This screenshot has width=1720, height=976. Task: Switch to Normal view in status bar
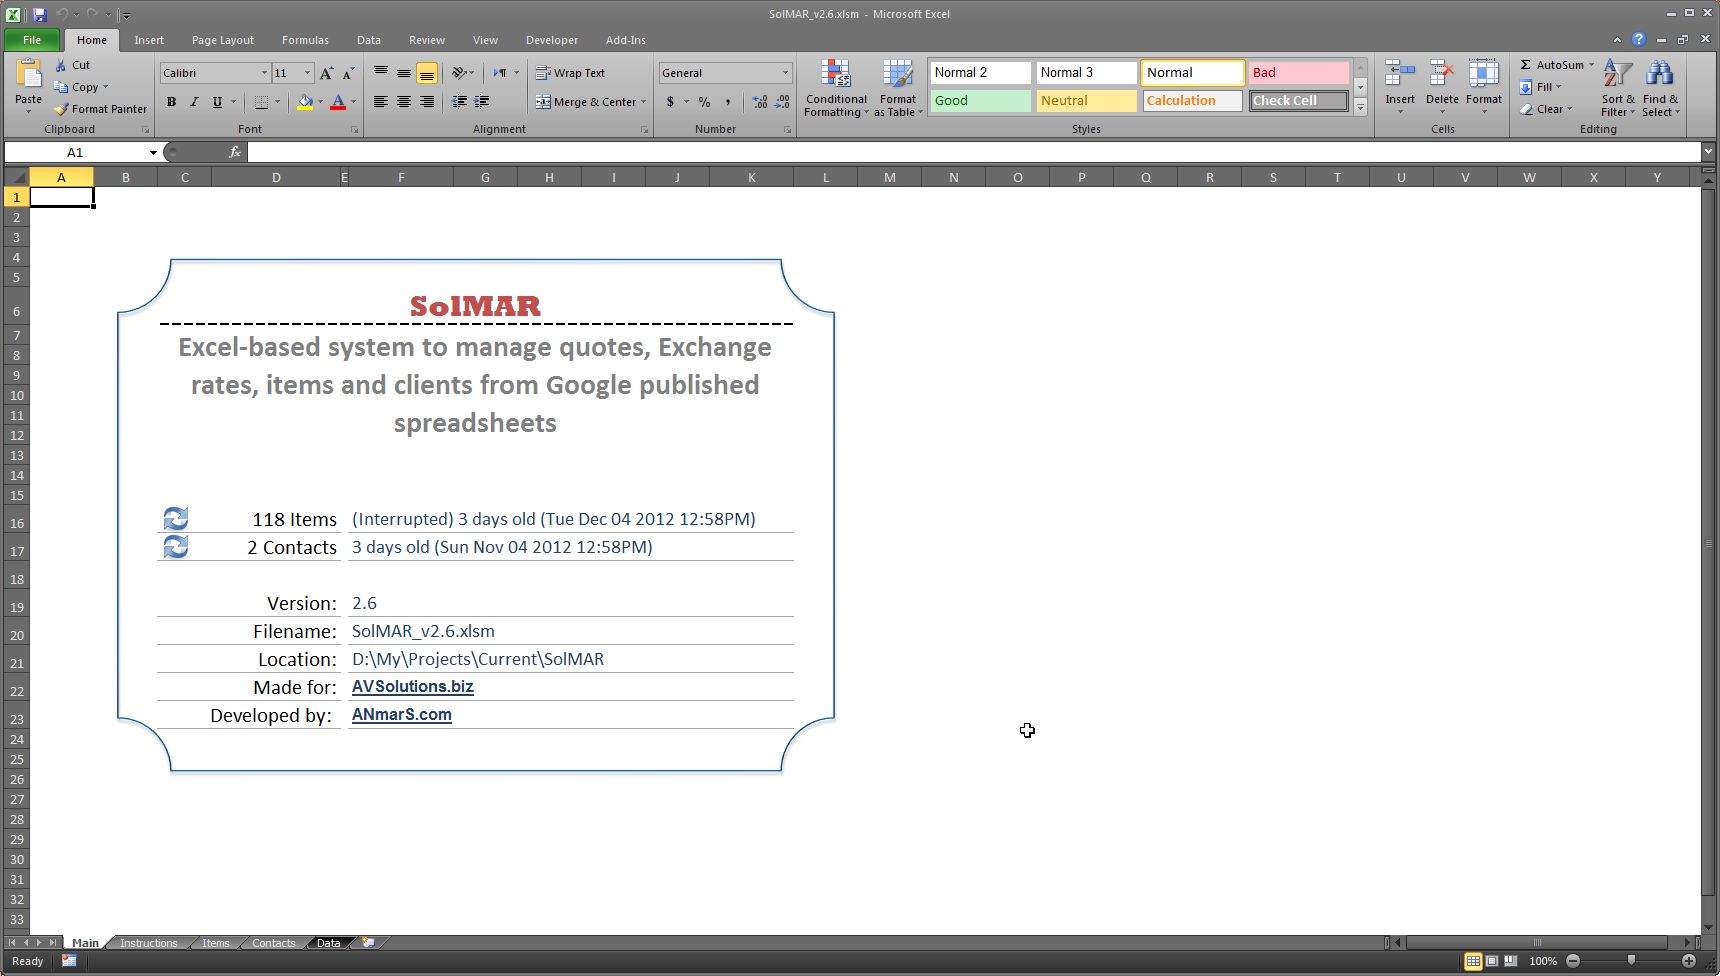[x=1473, y=961]
